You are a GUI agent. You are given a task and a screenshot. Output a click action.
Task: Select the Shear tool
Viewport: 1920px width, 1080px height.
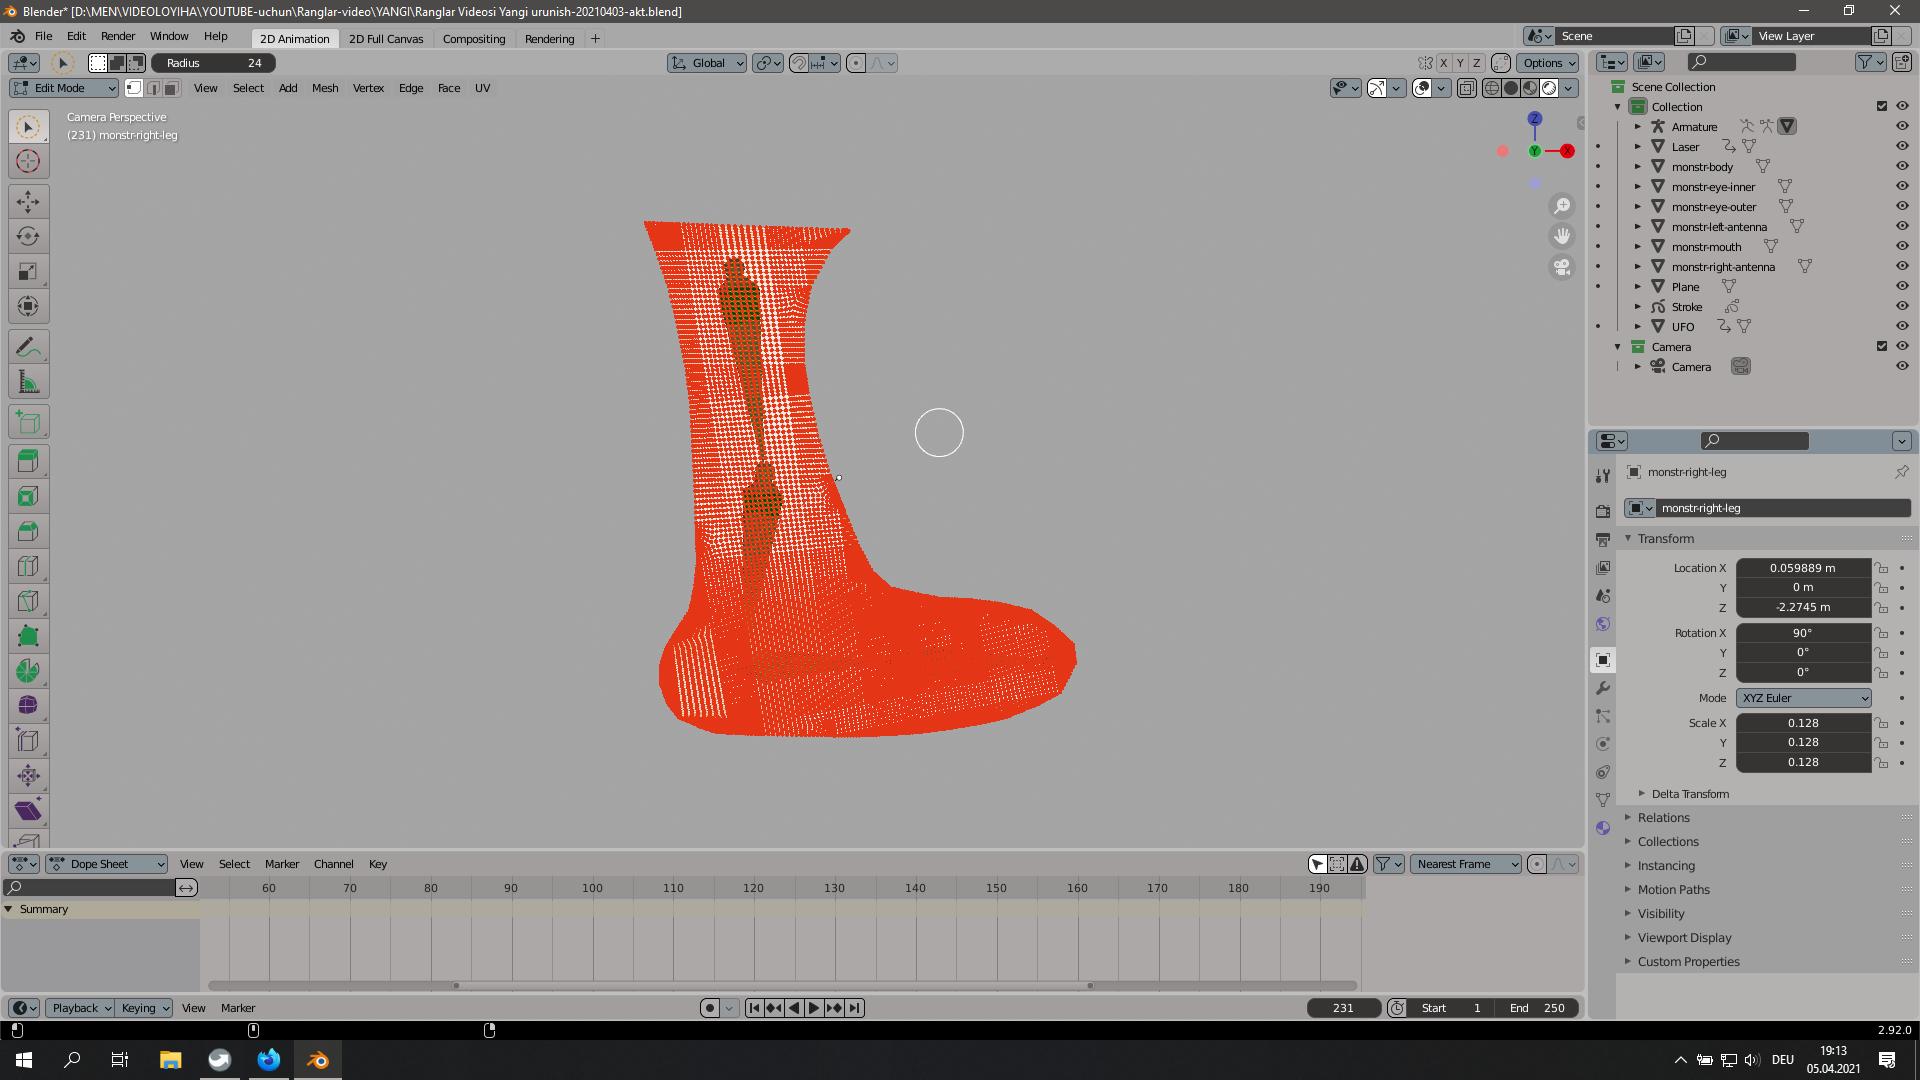click(28, 810)
